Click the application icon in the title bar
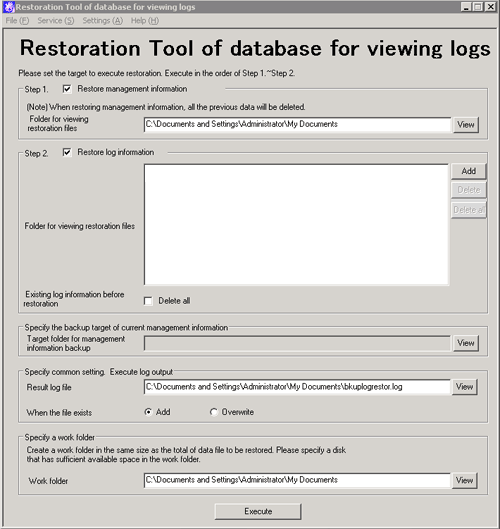 click(x=9, y=7)
